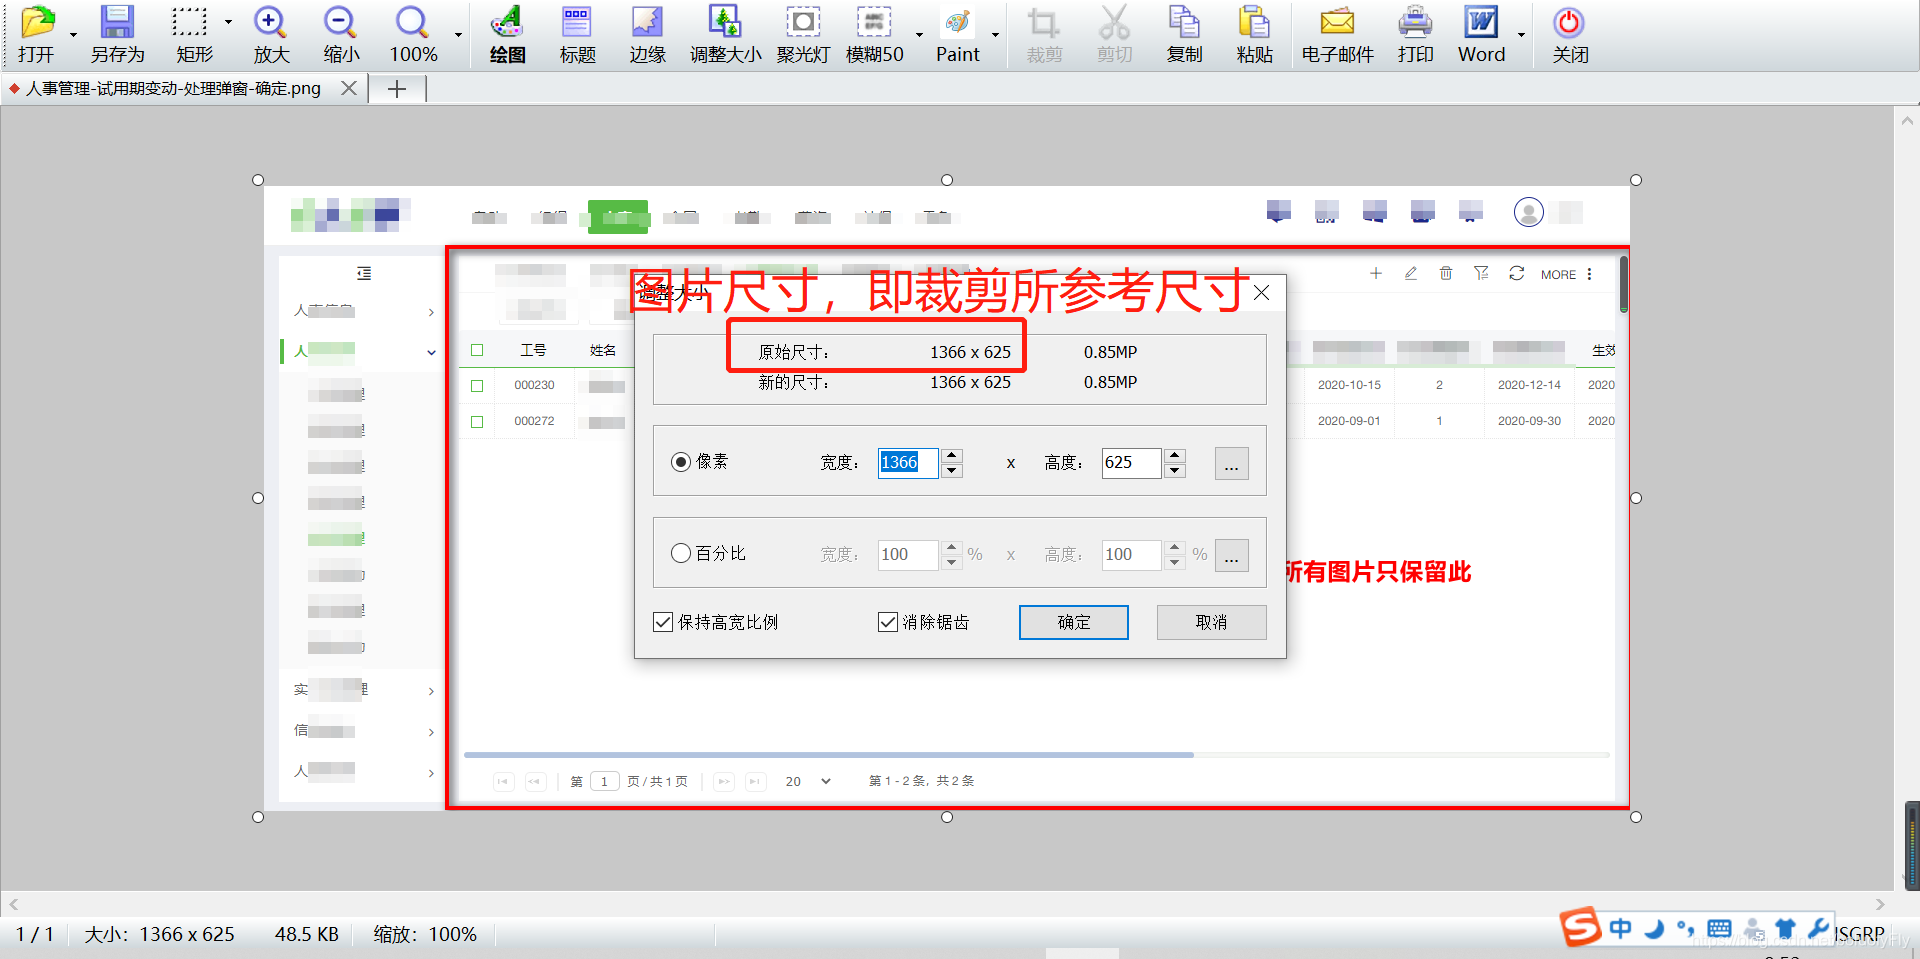This screenshot has height=959, width=1920.
Task: Apply edge effect with 边缘 icon
Action: pyautogui.click(x=647, y=34)
